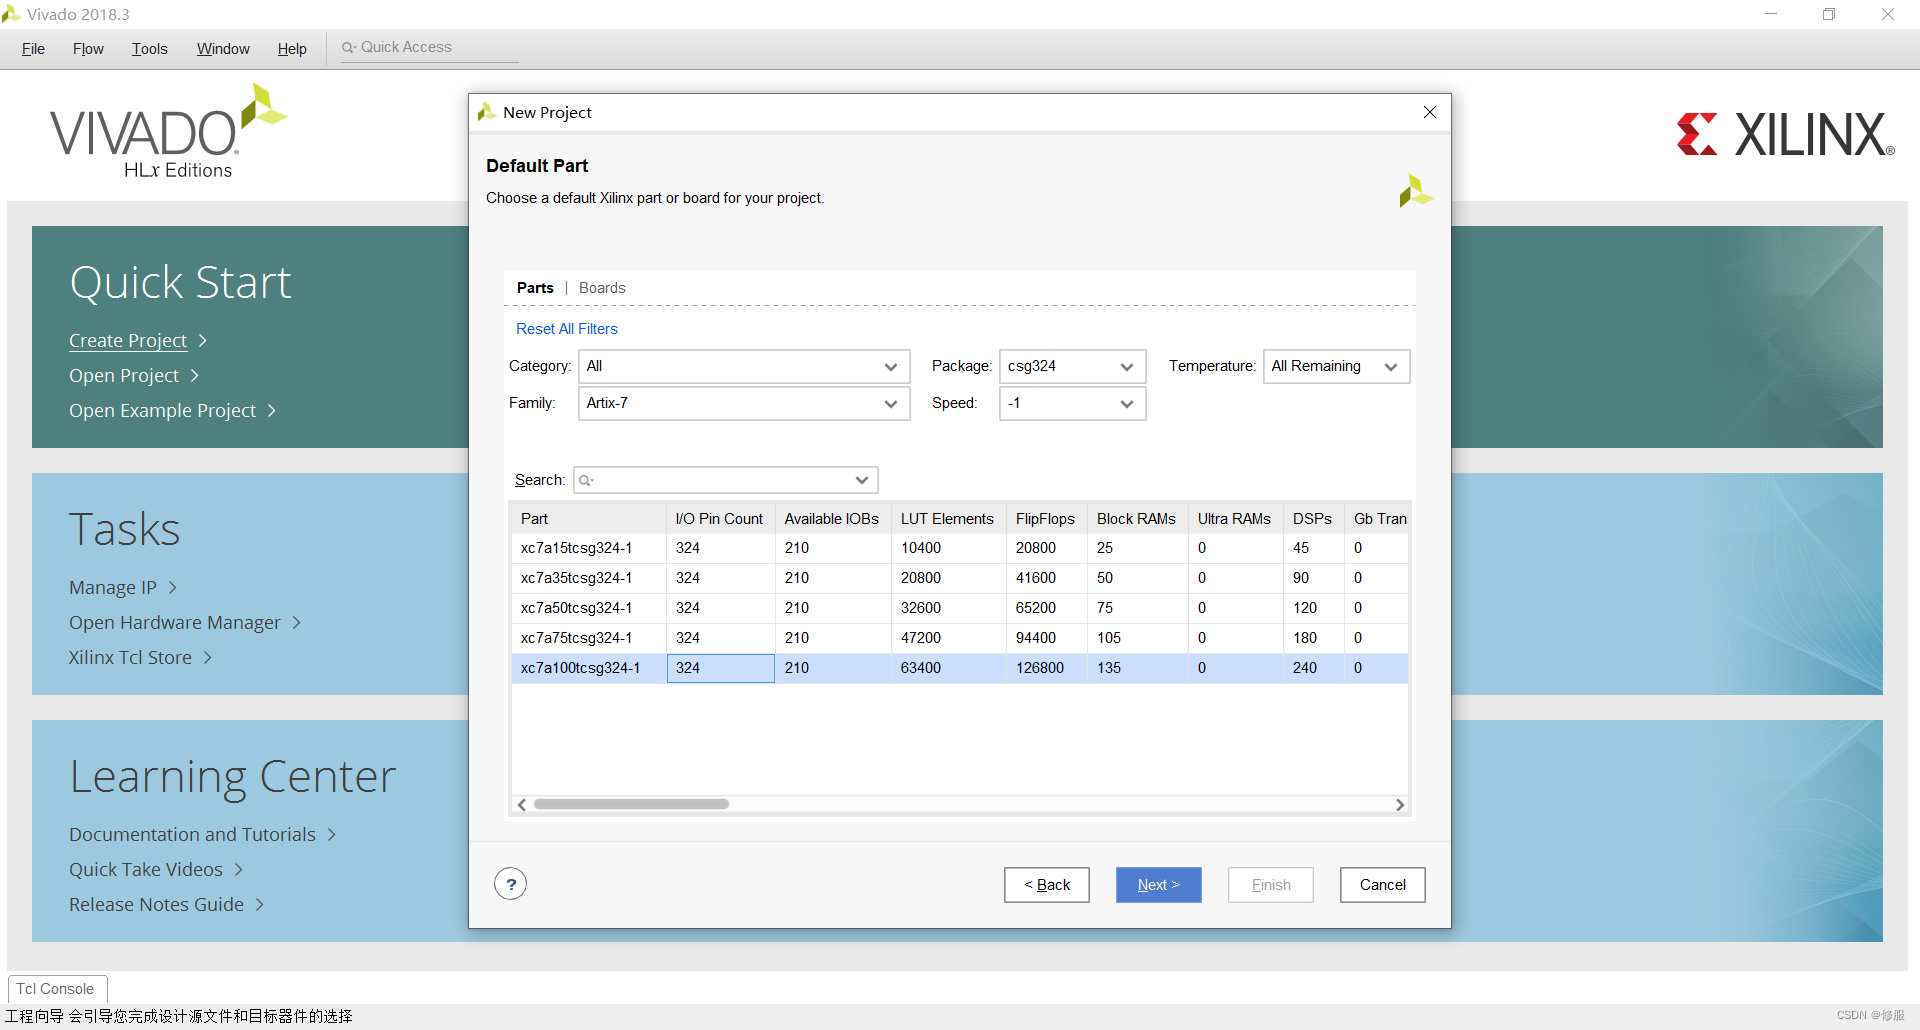The width and height of the screenshot is (1920, 1030).
Task: Click the Finish button
Action: click(x=1270, y=885)
